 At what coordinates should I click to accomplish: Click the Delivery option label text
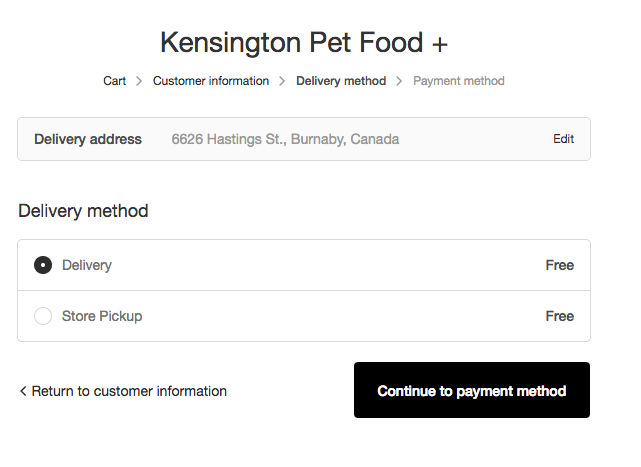coord(87,265)
